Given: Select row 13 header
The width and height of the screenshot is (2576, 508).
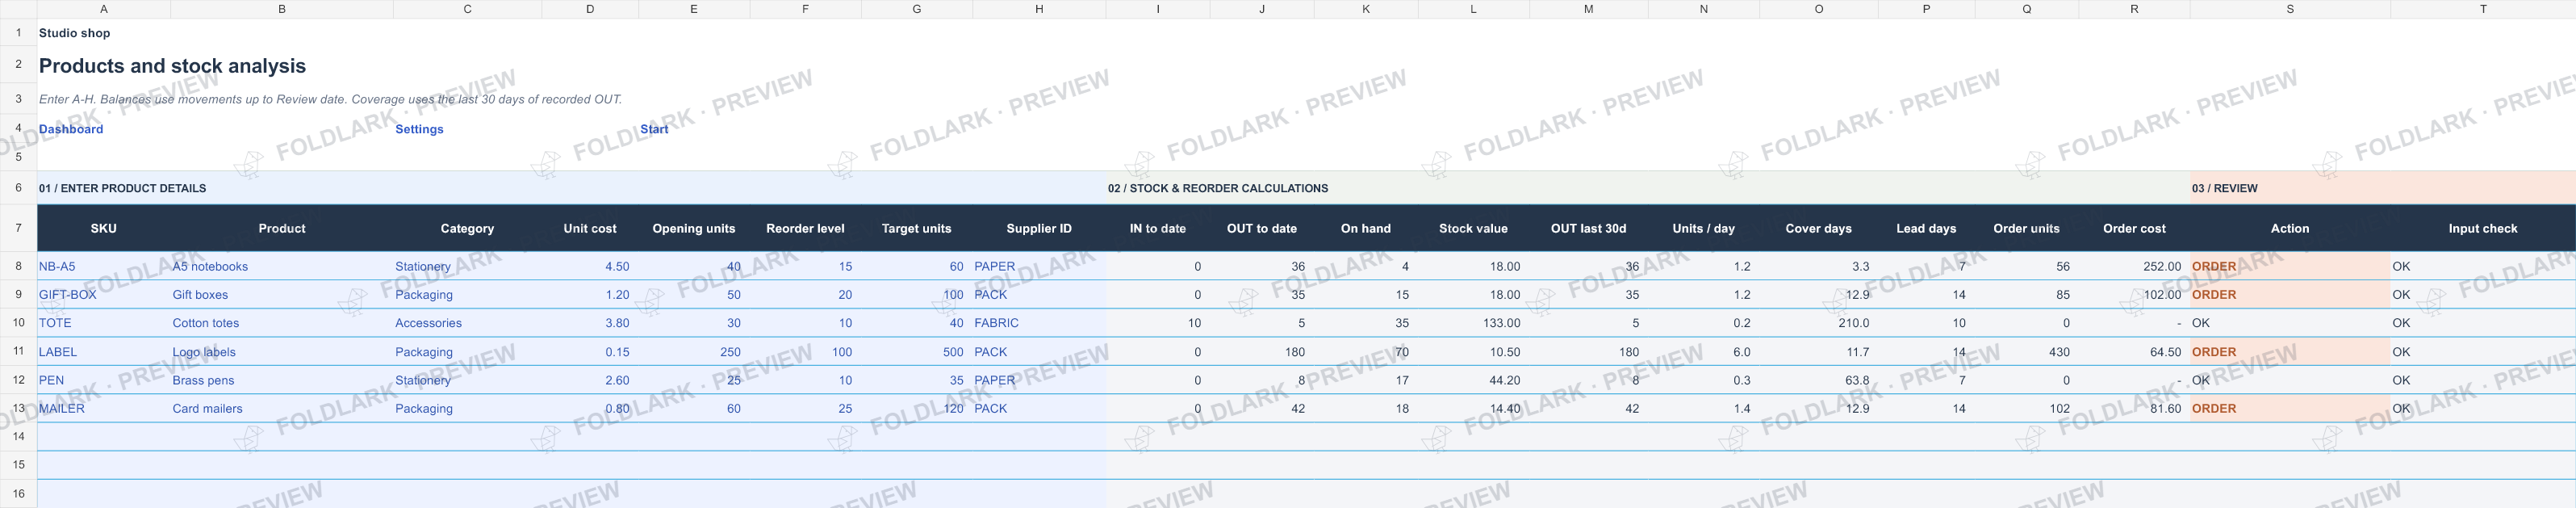Looking at the screenshot, I should 18,408.
